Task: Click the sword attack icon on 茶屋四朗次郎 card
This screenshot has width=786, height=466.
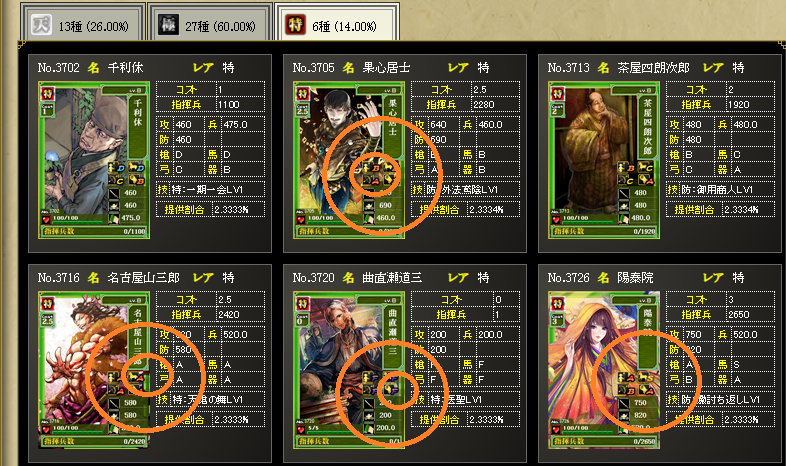Action: tap(624, 193)
